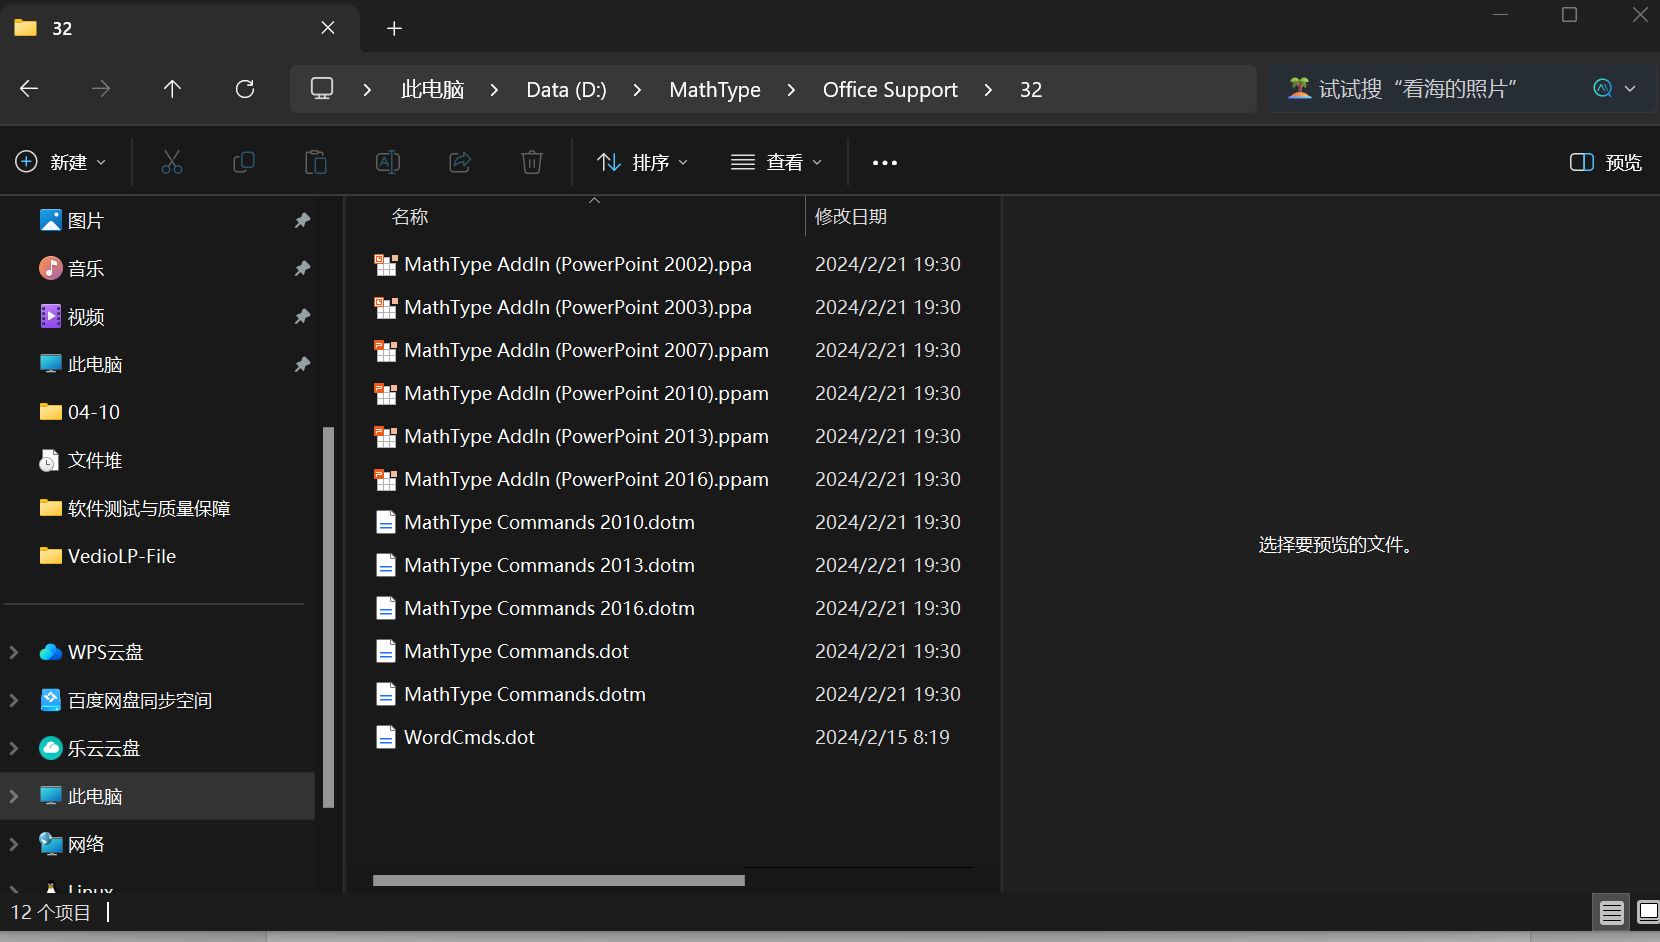Select MathType Commands 2016.dotm

pyautogui.click(x=549, y=608)
